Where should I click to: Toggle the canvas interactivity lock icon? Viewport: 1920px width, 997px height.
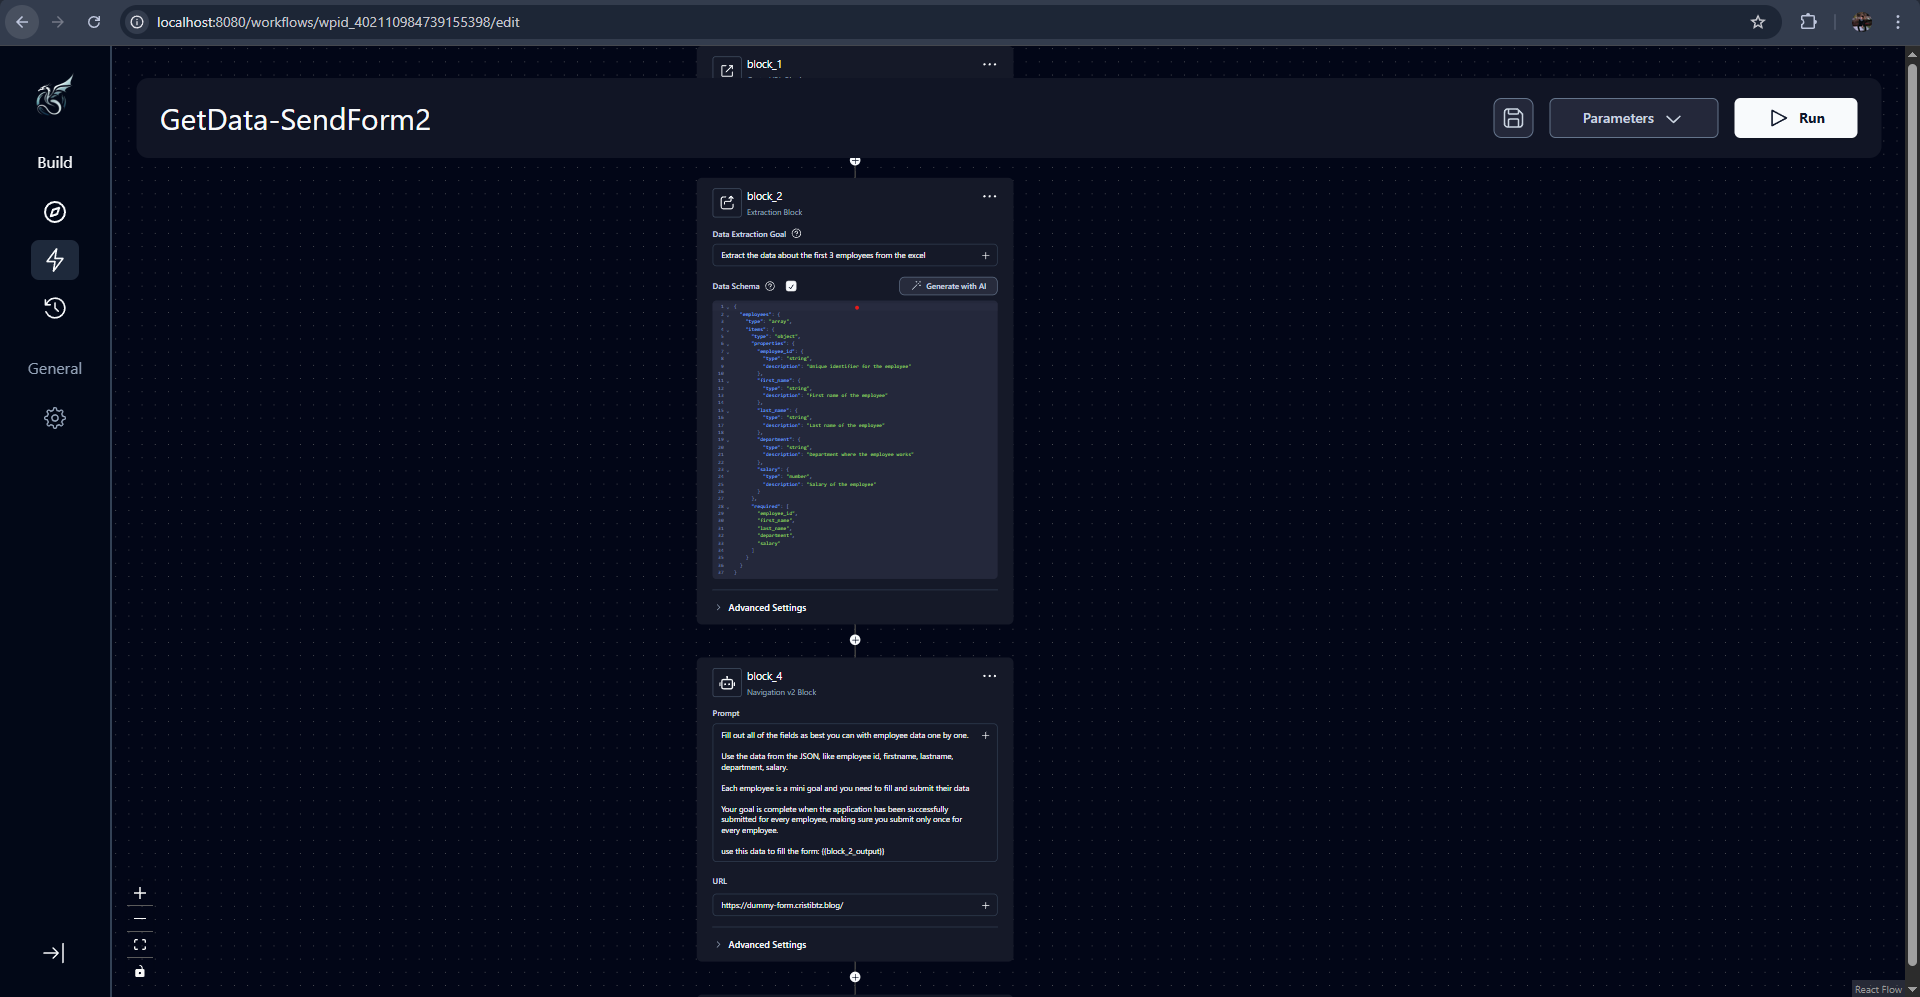140,971
